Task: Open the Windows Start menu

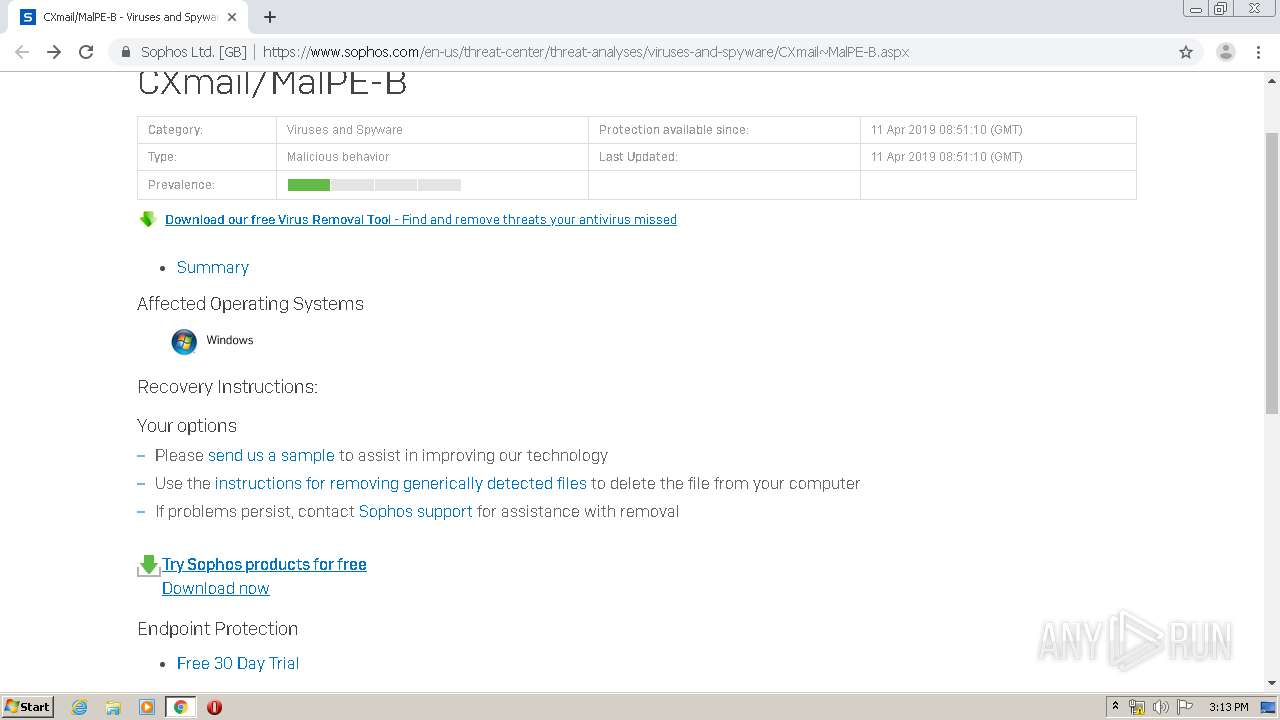Action: pyautogui.click(x=28, y=706)
